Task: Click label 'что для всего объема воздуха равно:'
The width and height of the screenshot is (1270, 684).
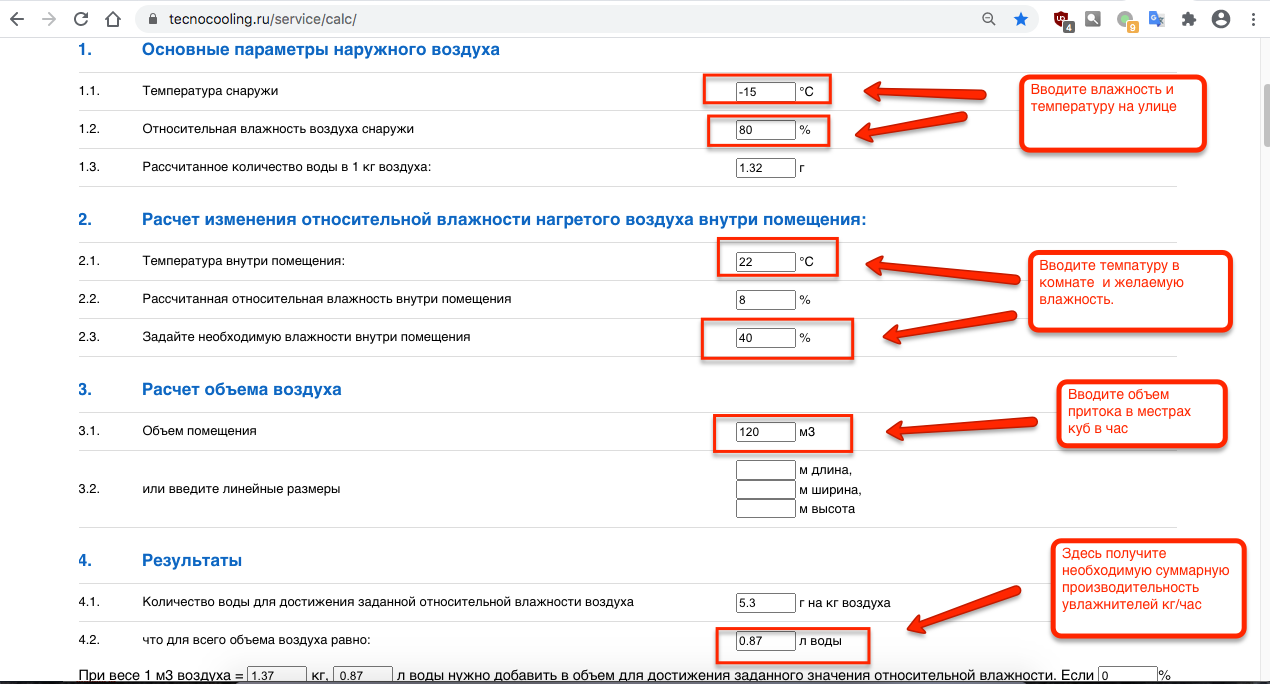Action: click(x=256, y=640)
